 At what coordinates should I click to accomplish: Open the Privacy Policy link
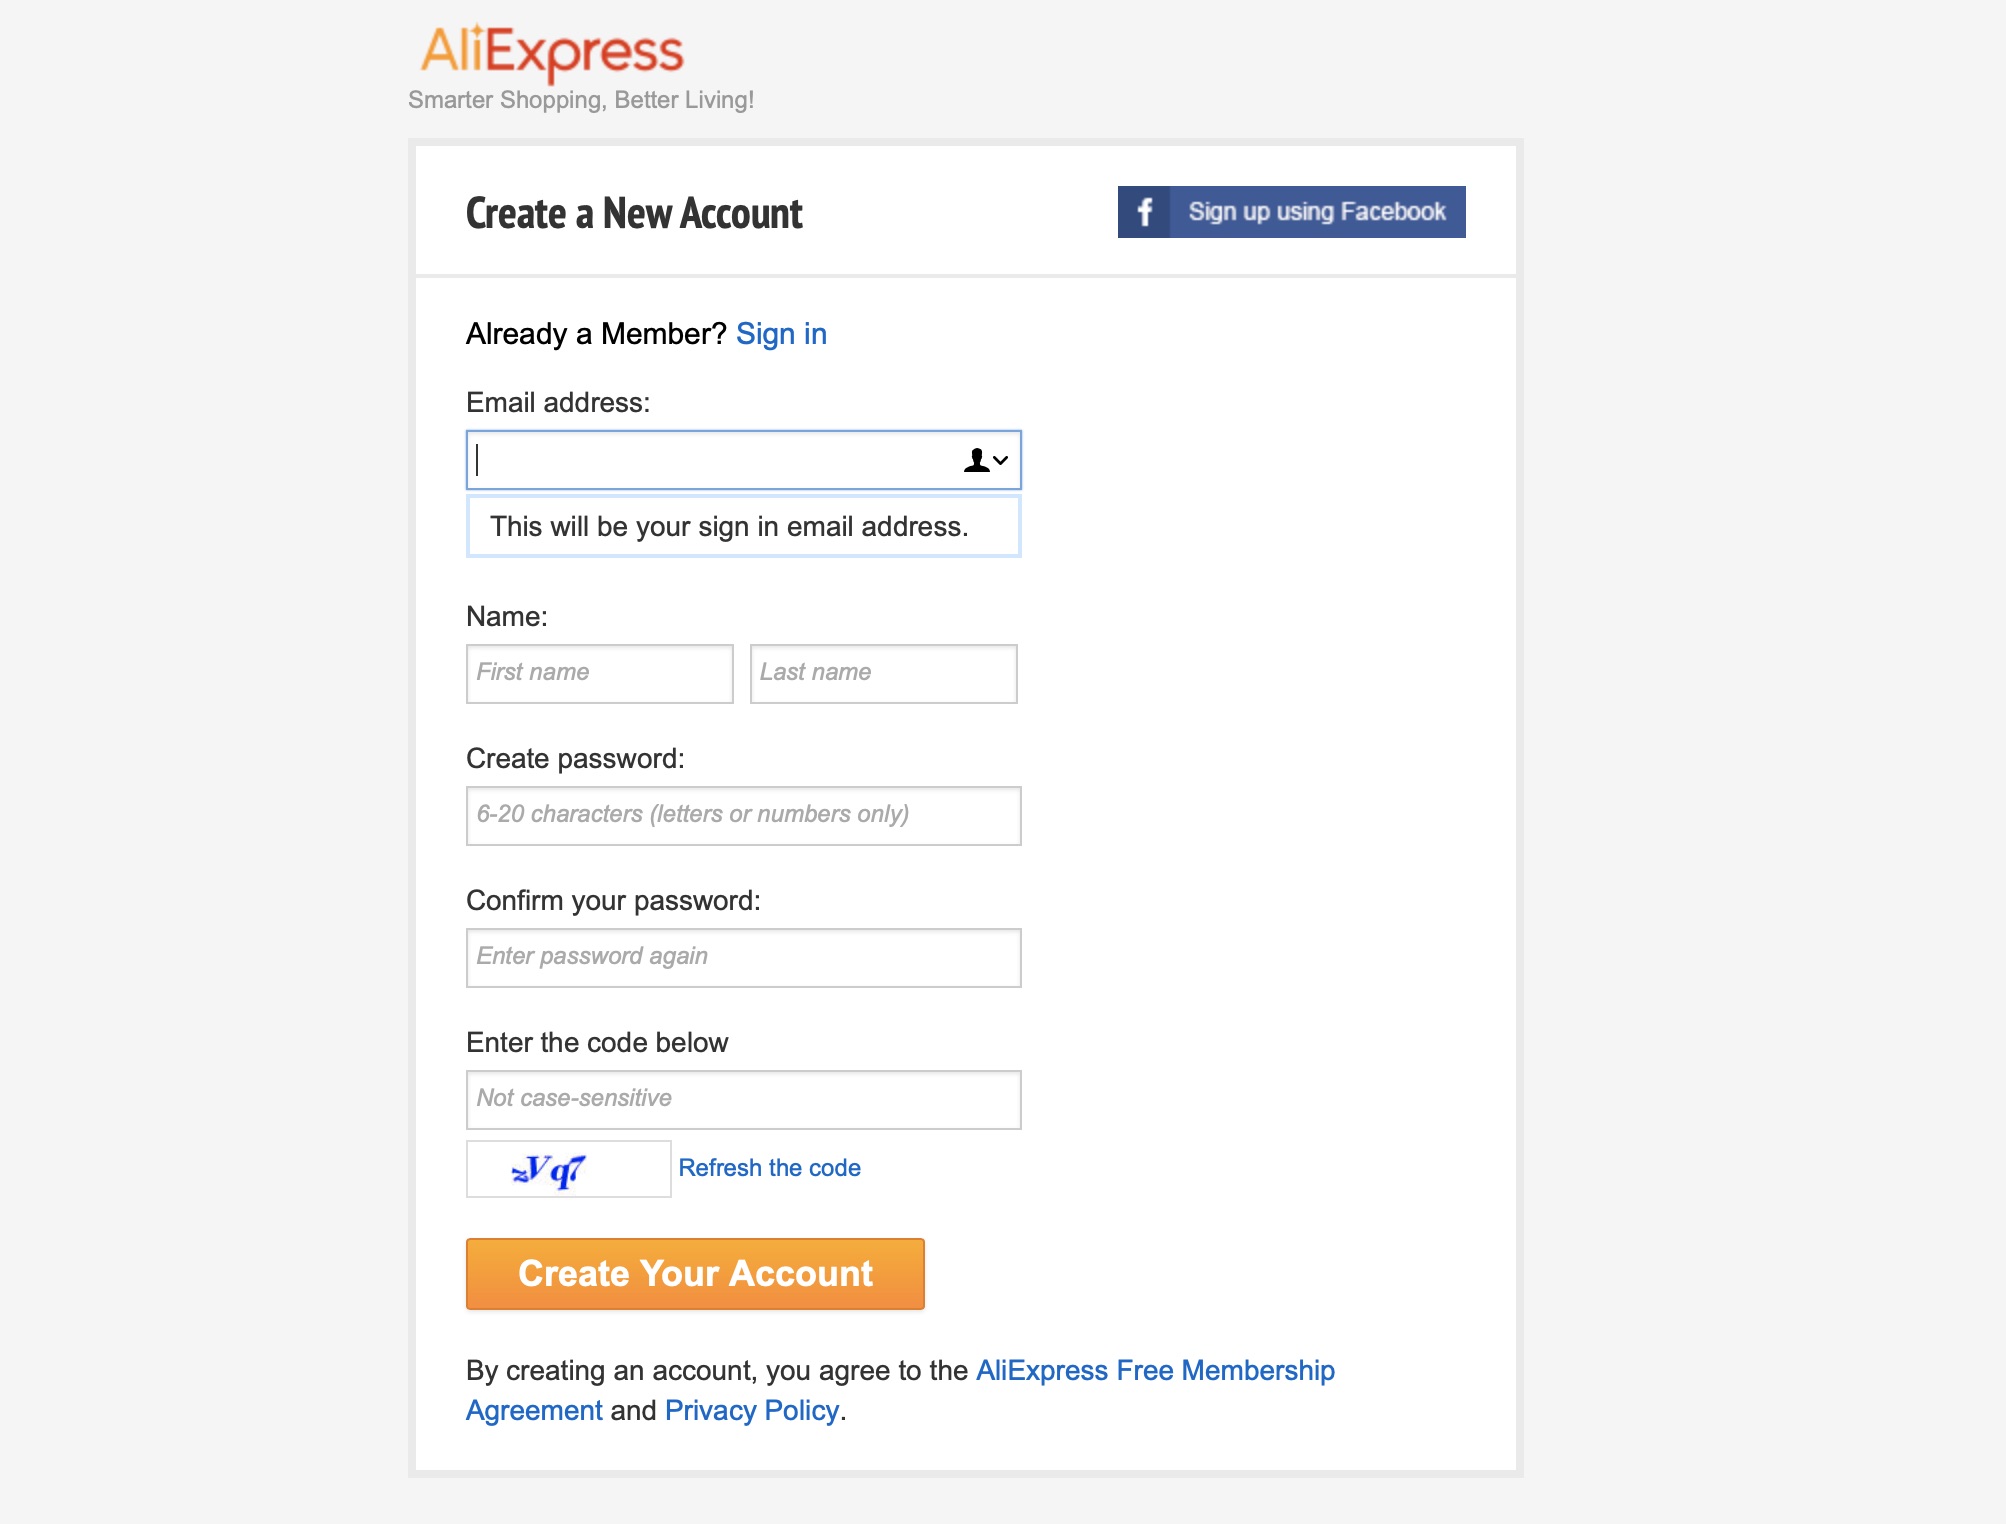(752, 1410)
